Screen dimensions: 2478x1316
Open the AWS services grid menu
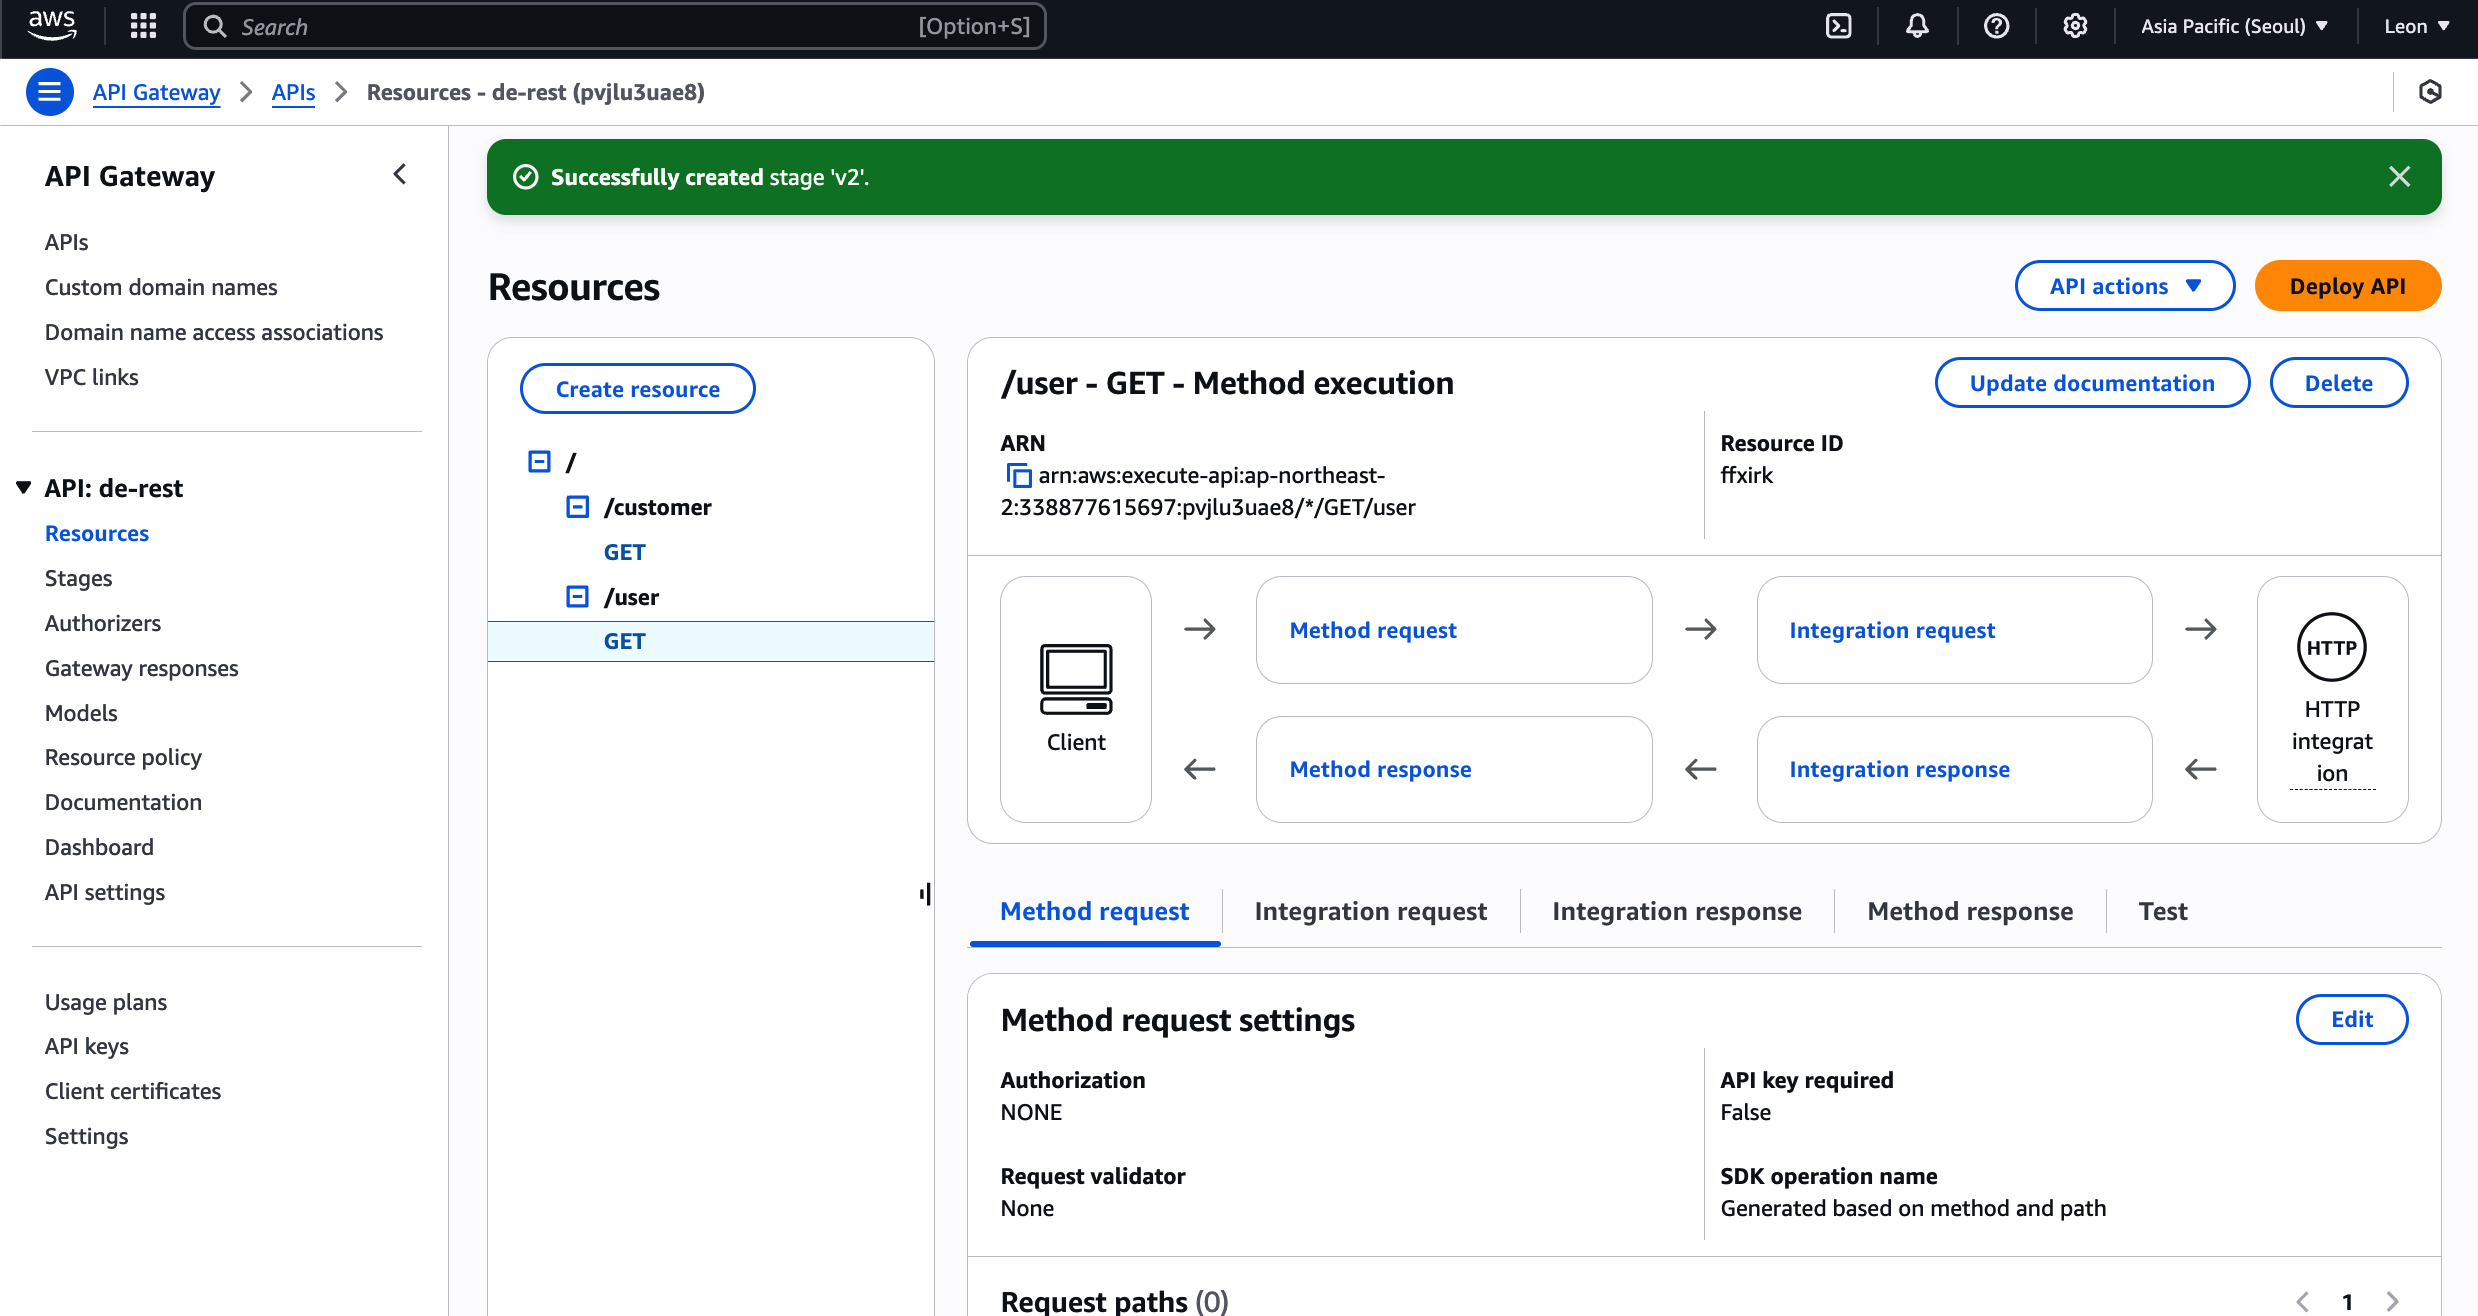click(x=143, y=26)
